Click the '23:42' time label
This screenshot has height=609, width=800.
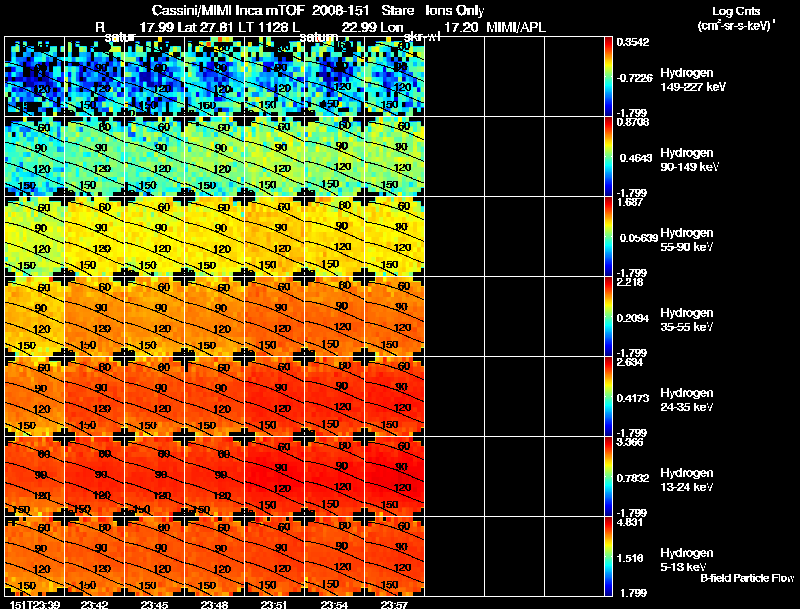[x=94, y=604]
